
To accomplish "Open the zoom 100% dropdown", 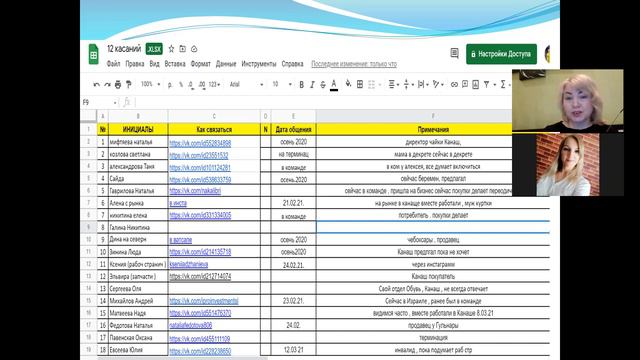I will point(150,84).
